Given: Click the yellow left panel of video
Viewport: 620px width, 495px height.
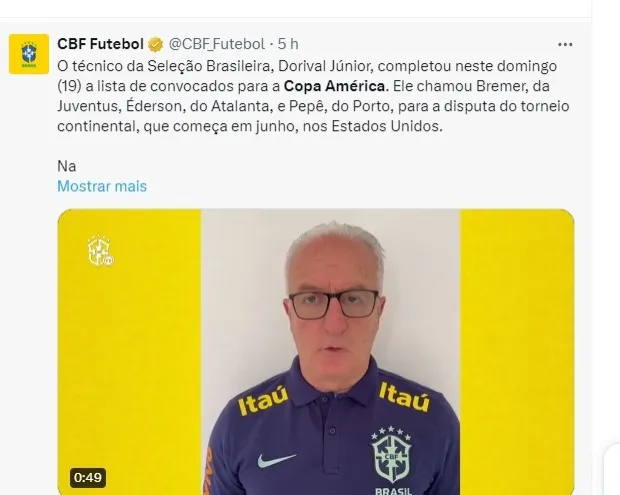Looking at the screenshot, I should [129, 352].
